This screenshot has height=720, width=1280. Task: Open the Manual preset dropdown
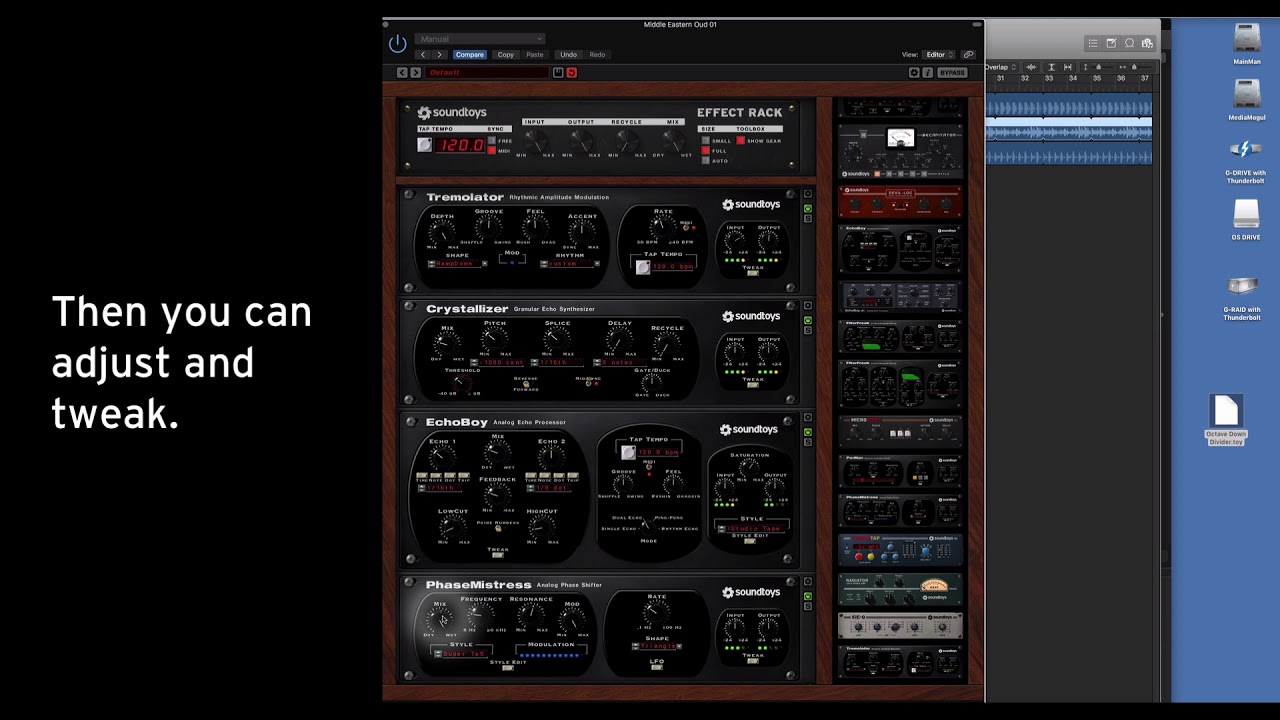point(480,39)
